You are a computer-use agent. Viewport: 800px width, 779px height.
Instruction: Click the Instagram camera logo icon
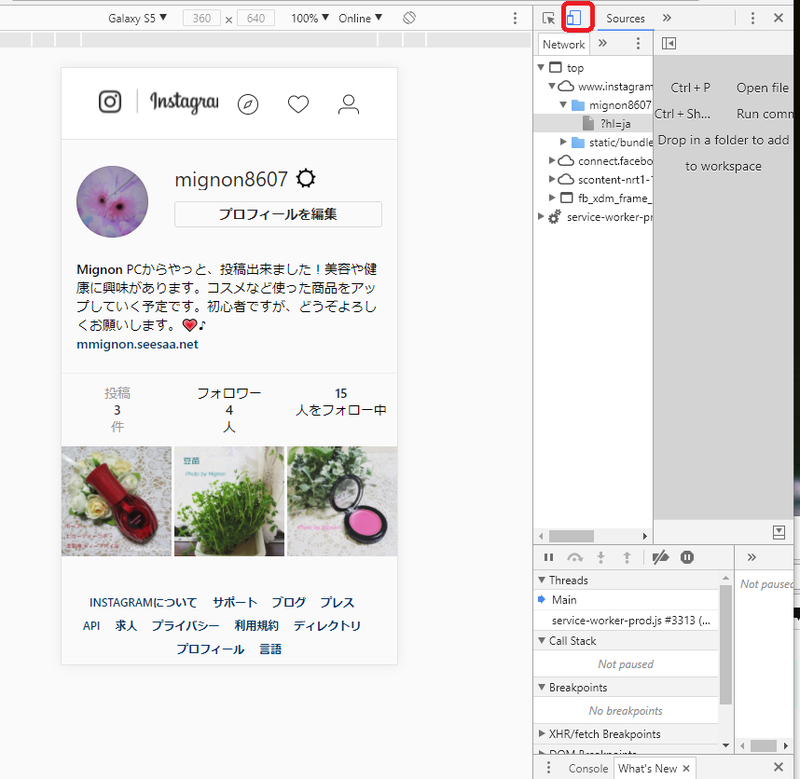(110, 102)
